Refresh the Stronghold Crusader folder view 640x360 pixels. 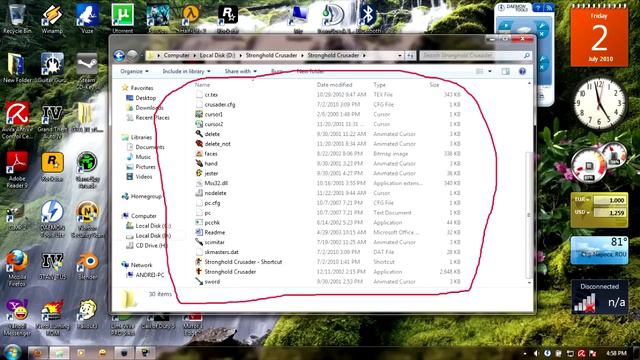coord(410,56)
